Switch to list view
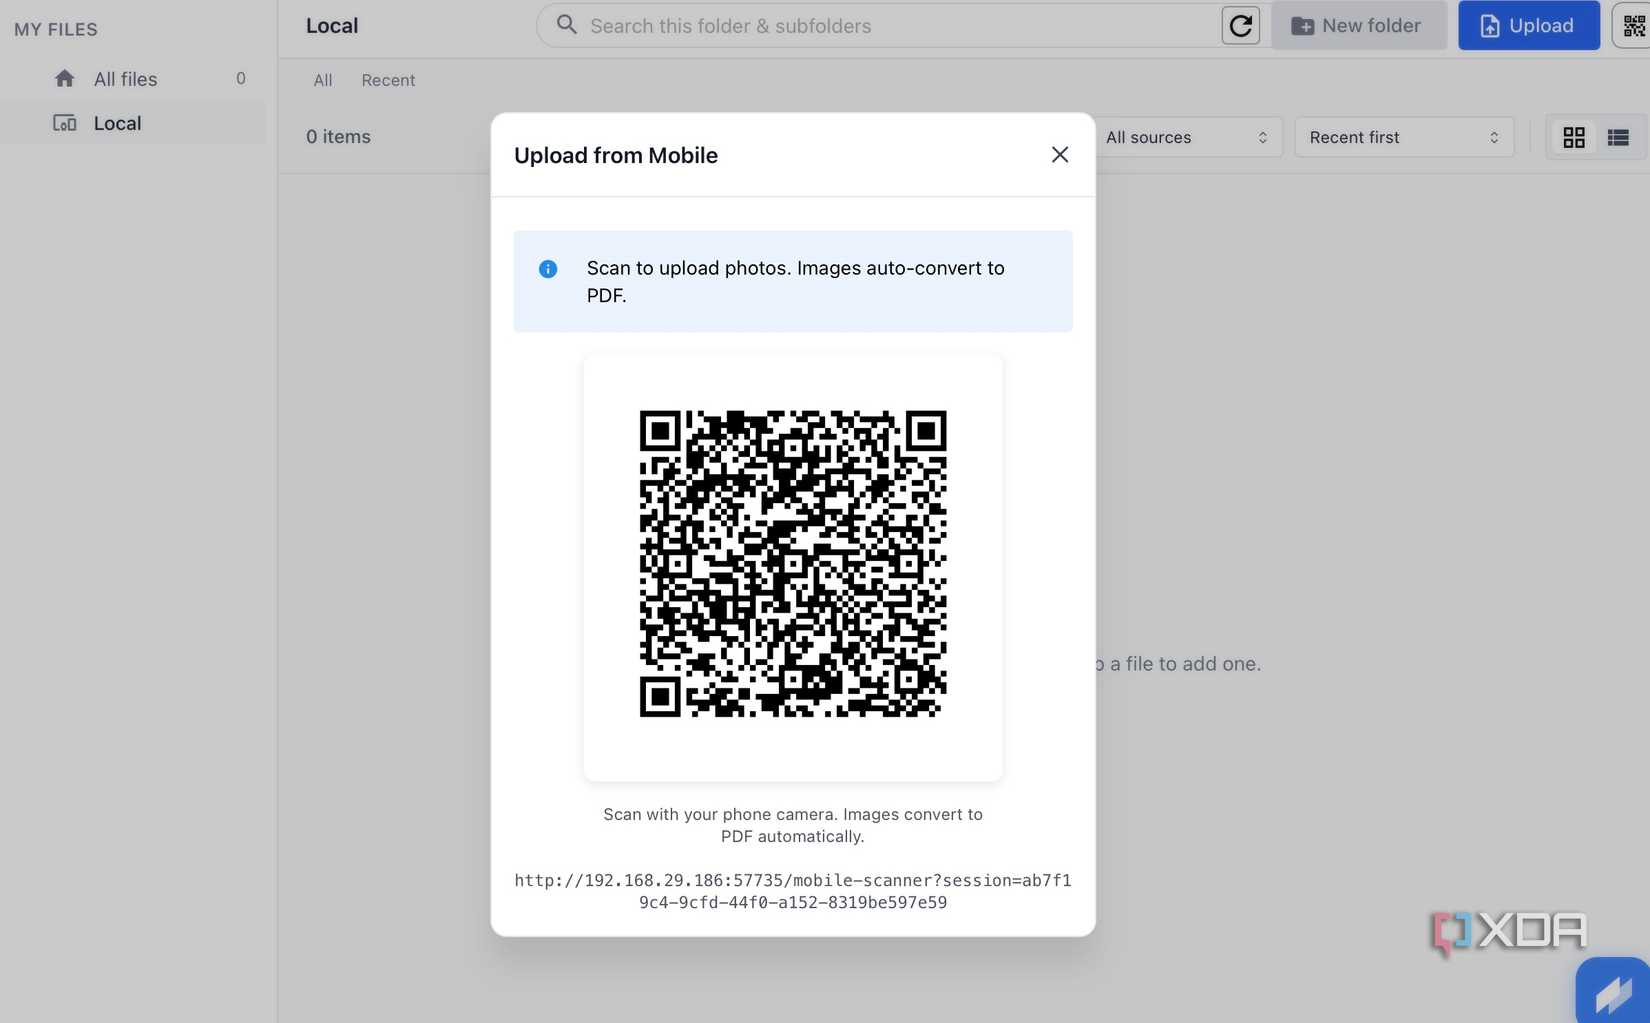Viewport: 1650px width, 1023px height. 1618,137
